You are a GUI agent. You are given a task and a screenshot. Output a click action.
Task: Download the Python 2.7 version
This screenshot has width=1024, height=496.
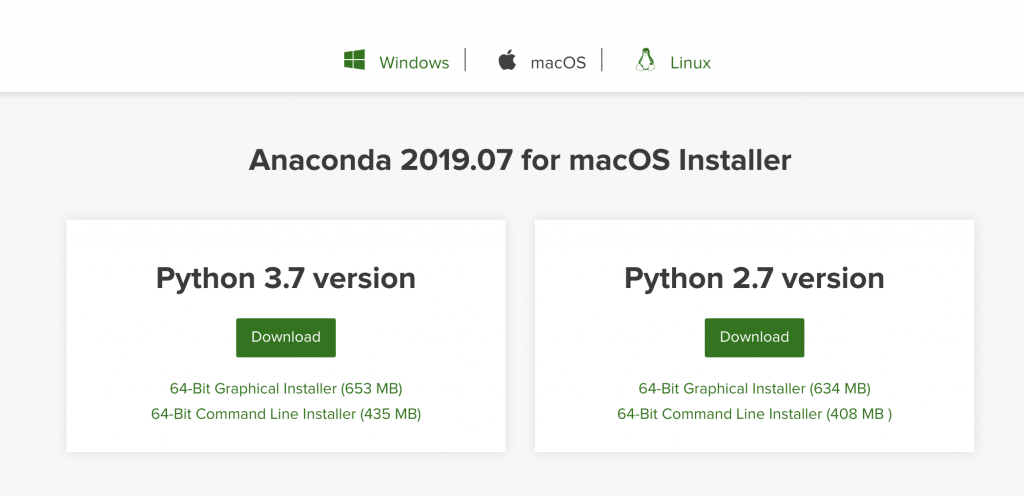(754, 337)
